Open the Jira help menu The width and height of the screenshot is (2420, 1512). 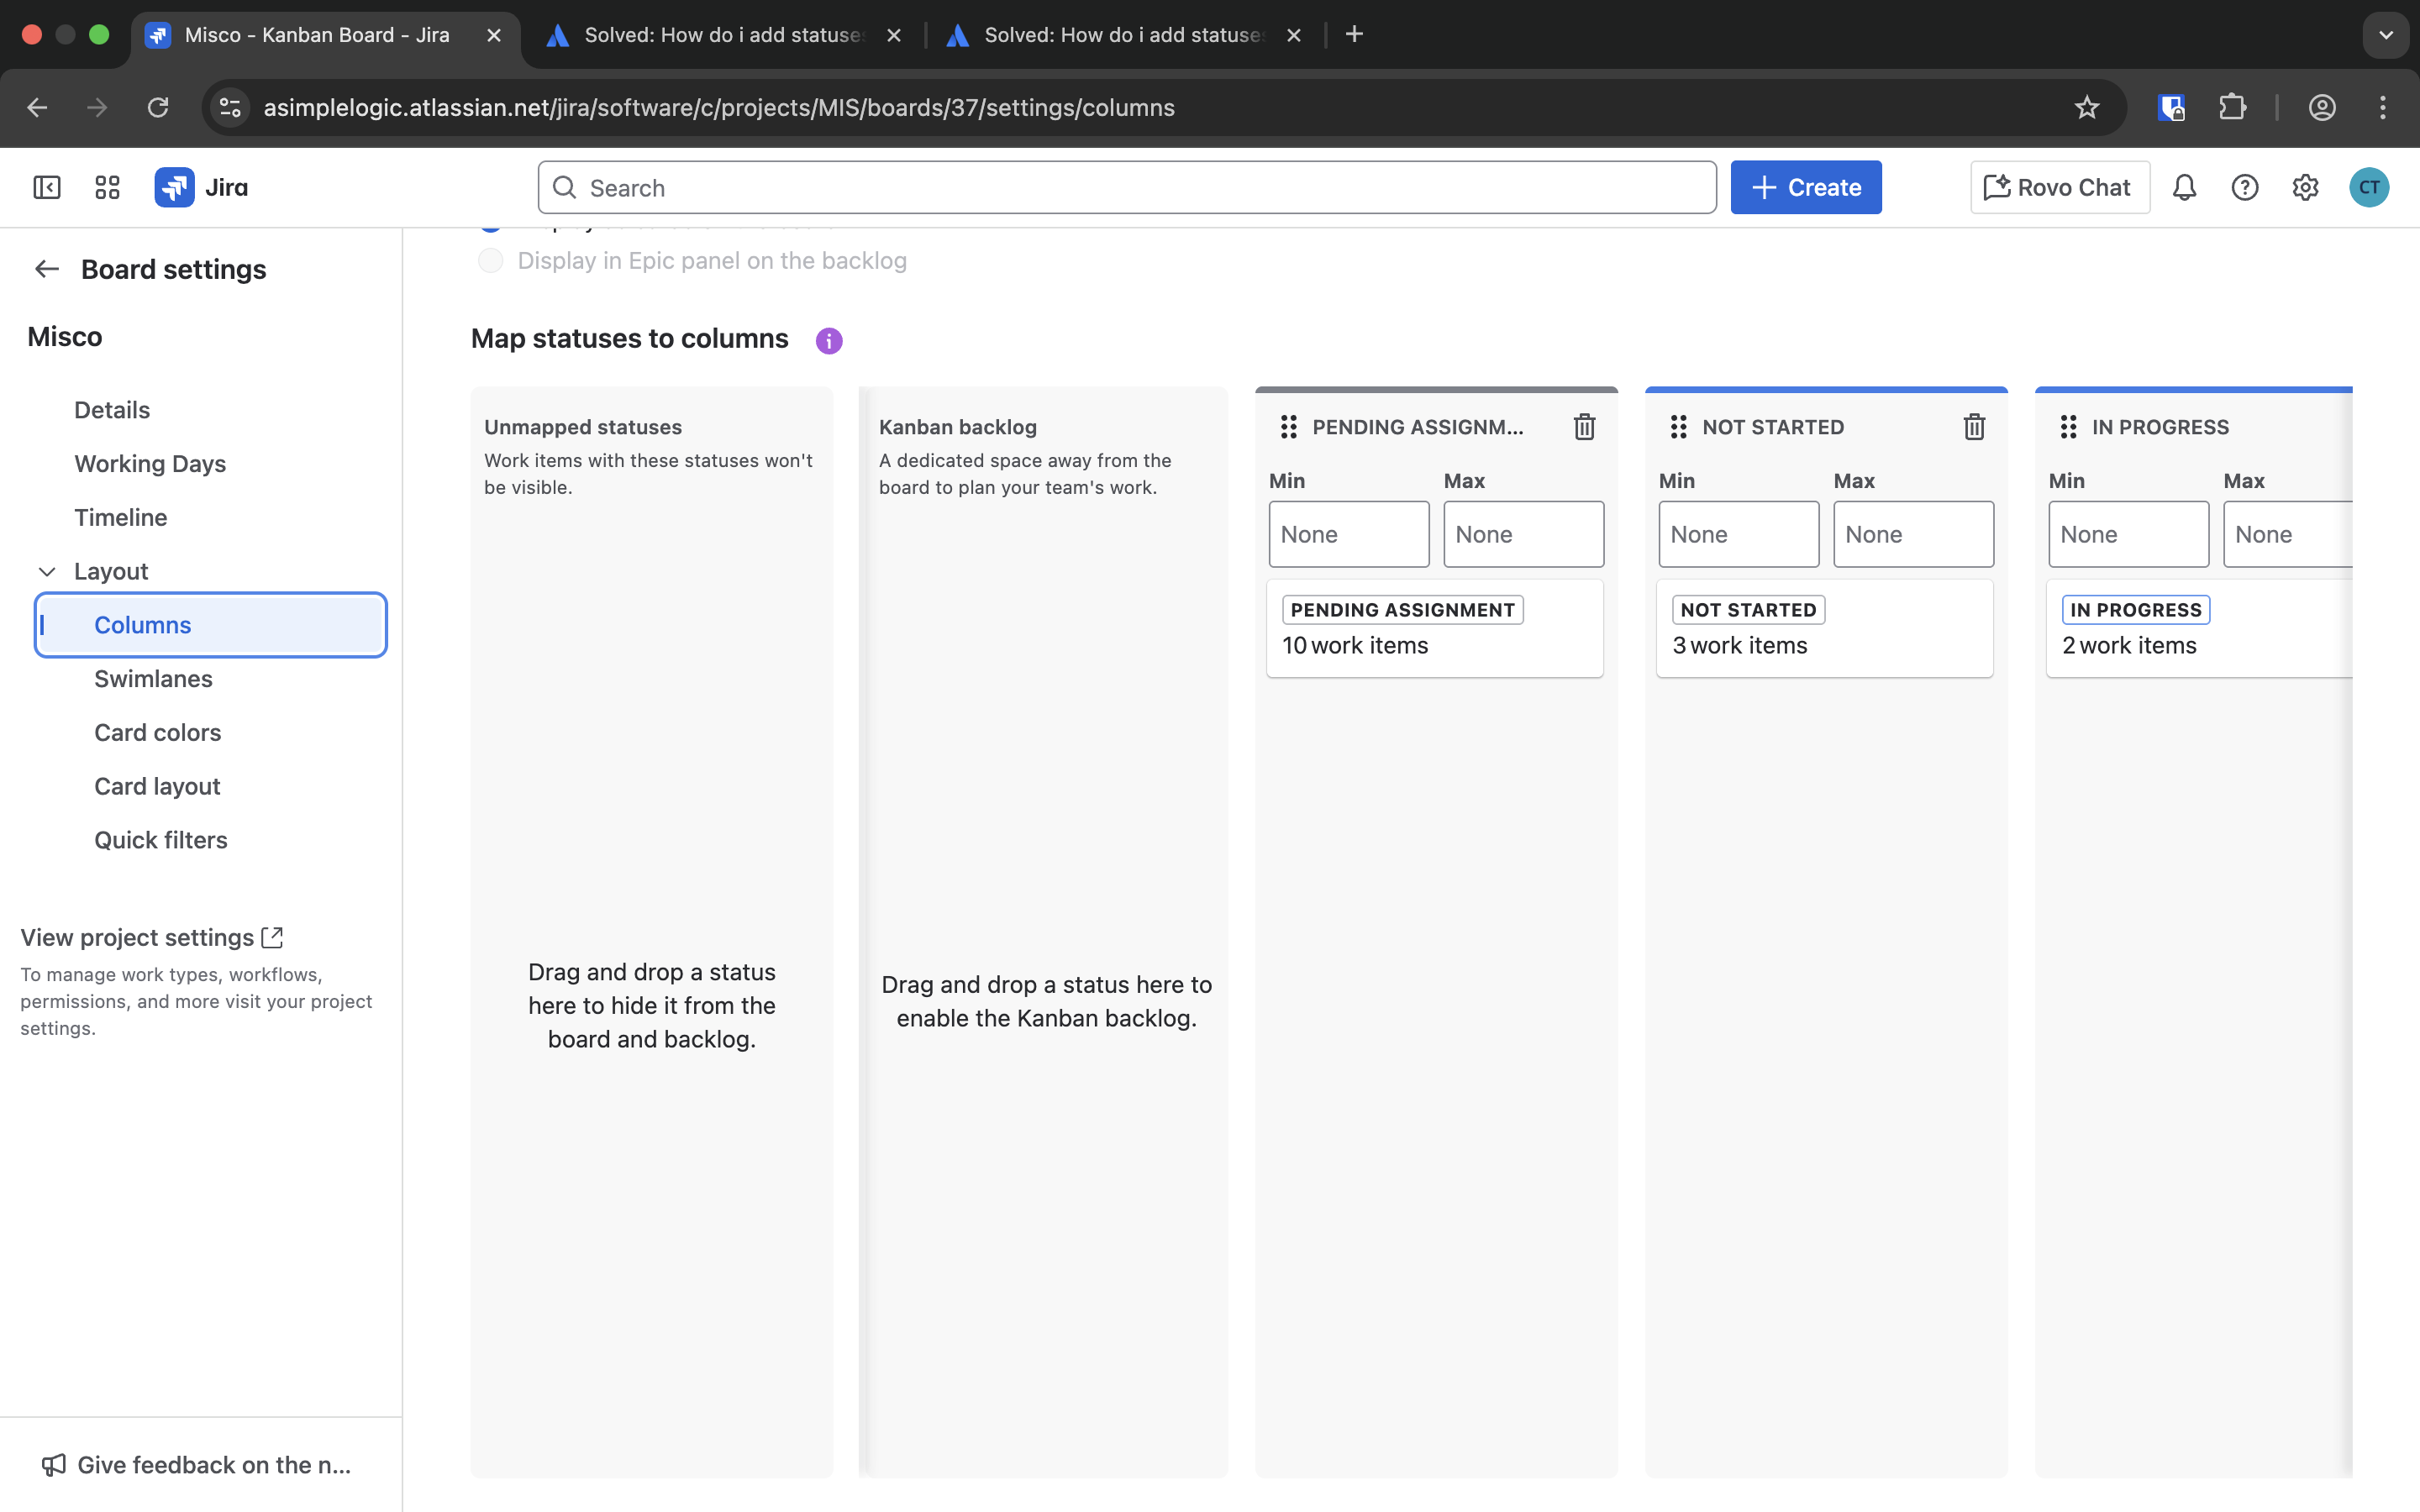tap(2245, 187)
